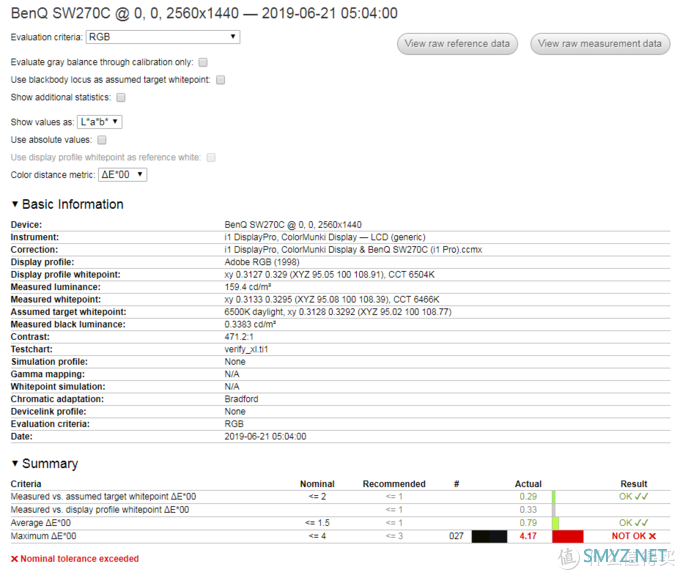The width and height of the screenshot is (680, 575).
Task: Click the Display profile value Adobe RGB (1998)
Action: [262, 262]
